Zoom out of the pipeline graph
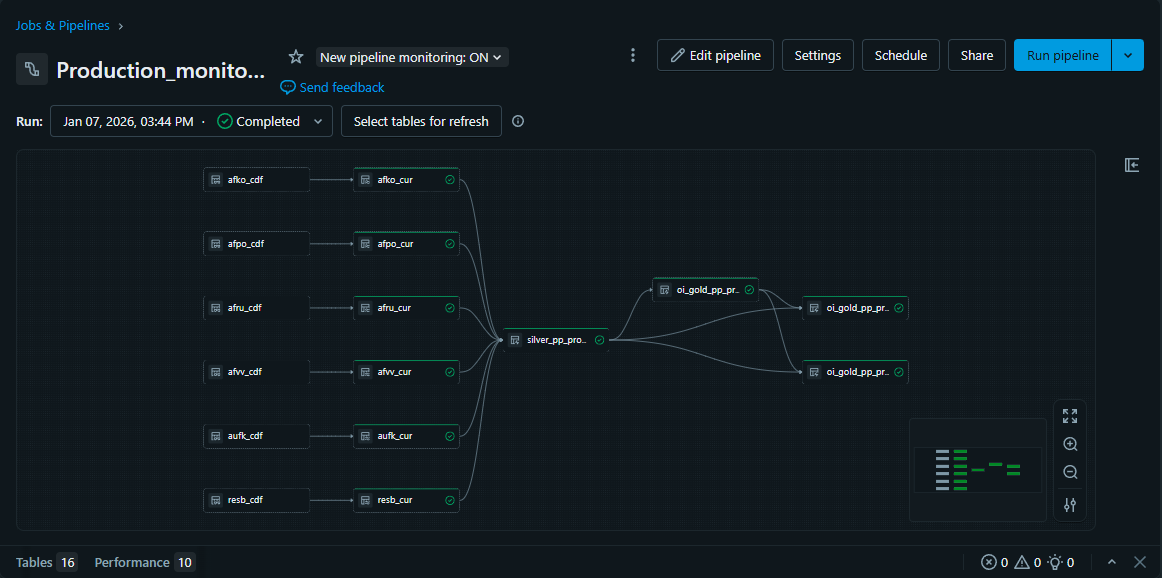Viewport: 1162px width, 578px height. click(x=1070, y=472)
